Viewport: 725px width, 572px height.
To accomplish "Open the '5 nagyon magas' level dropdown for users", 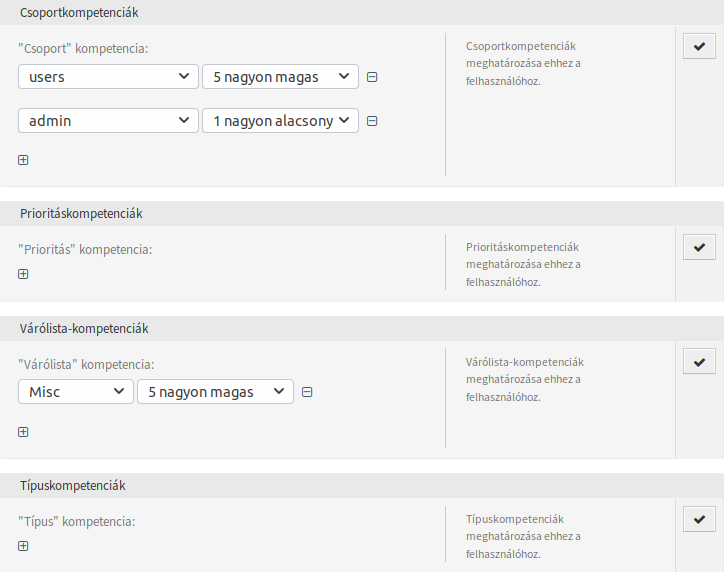I will (280, 77).
